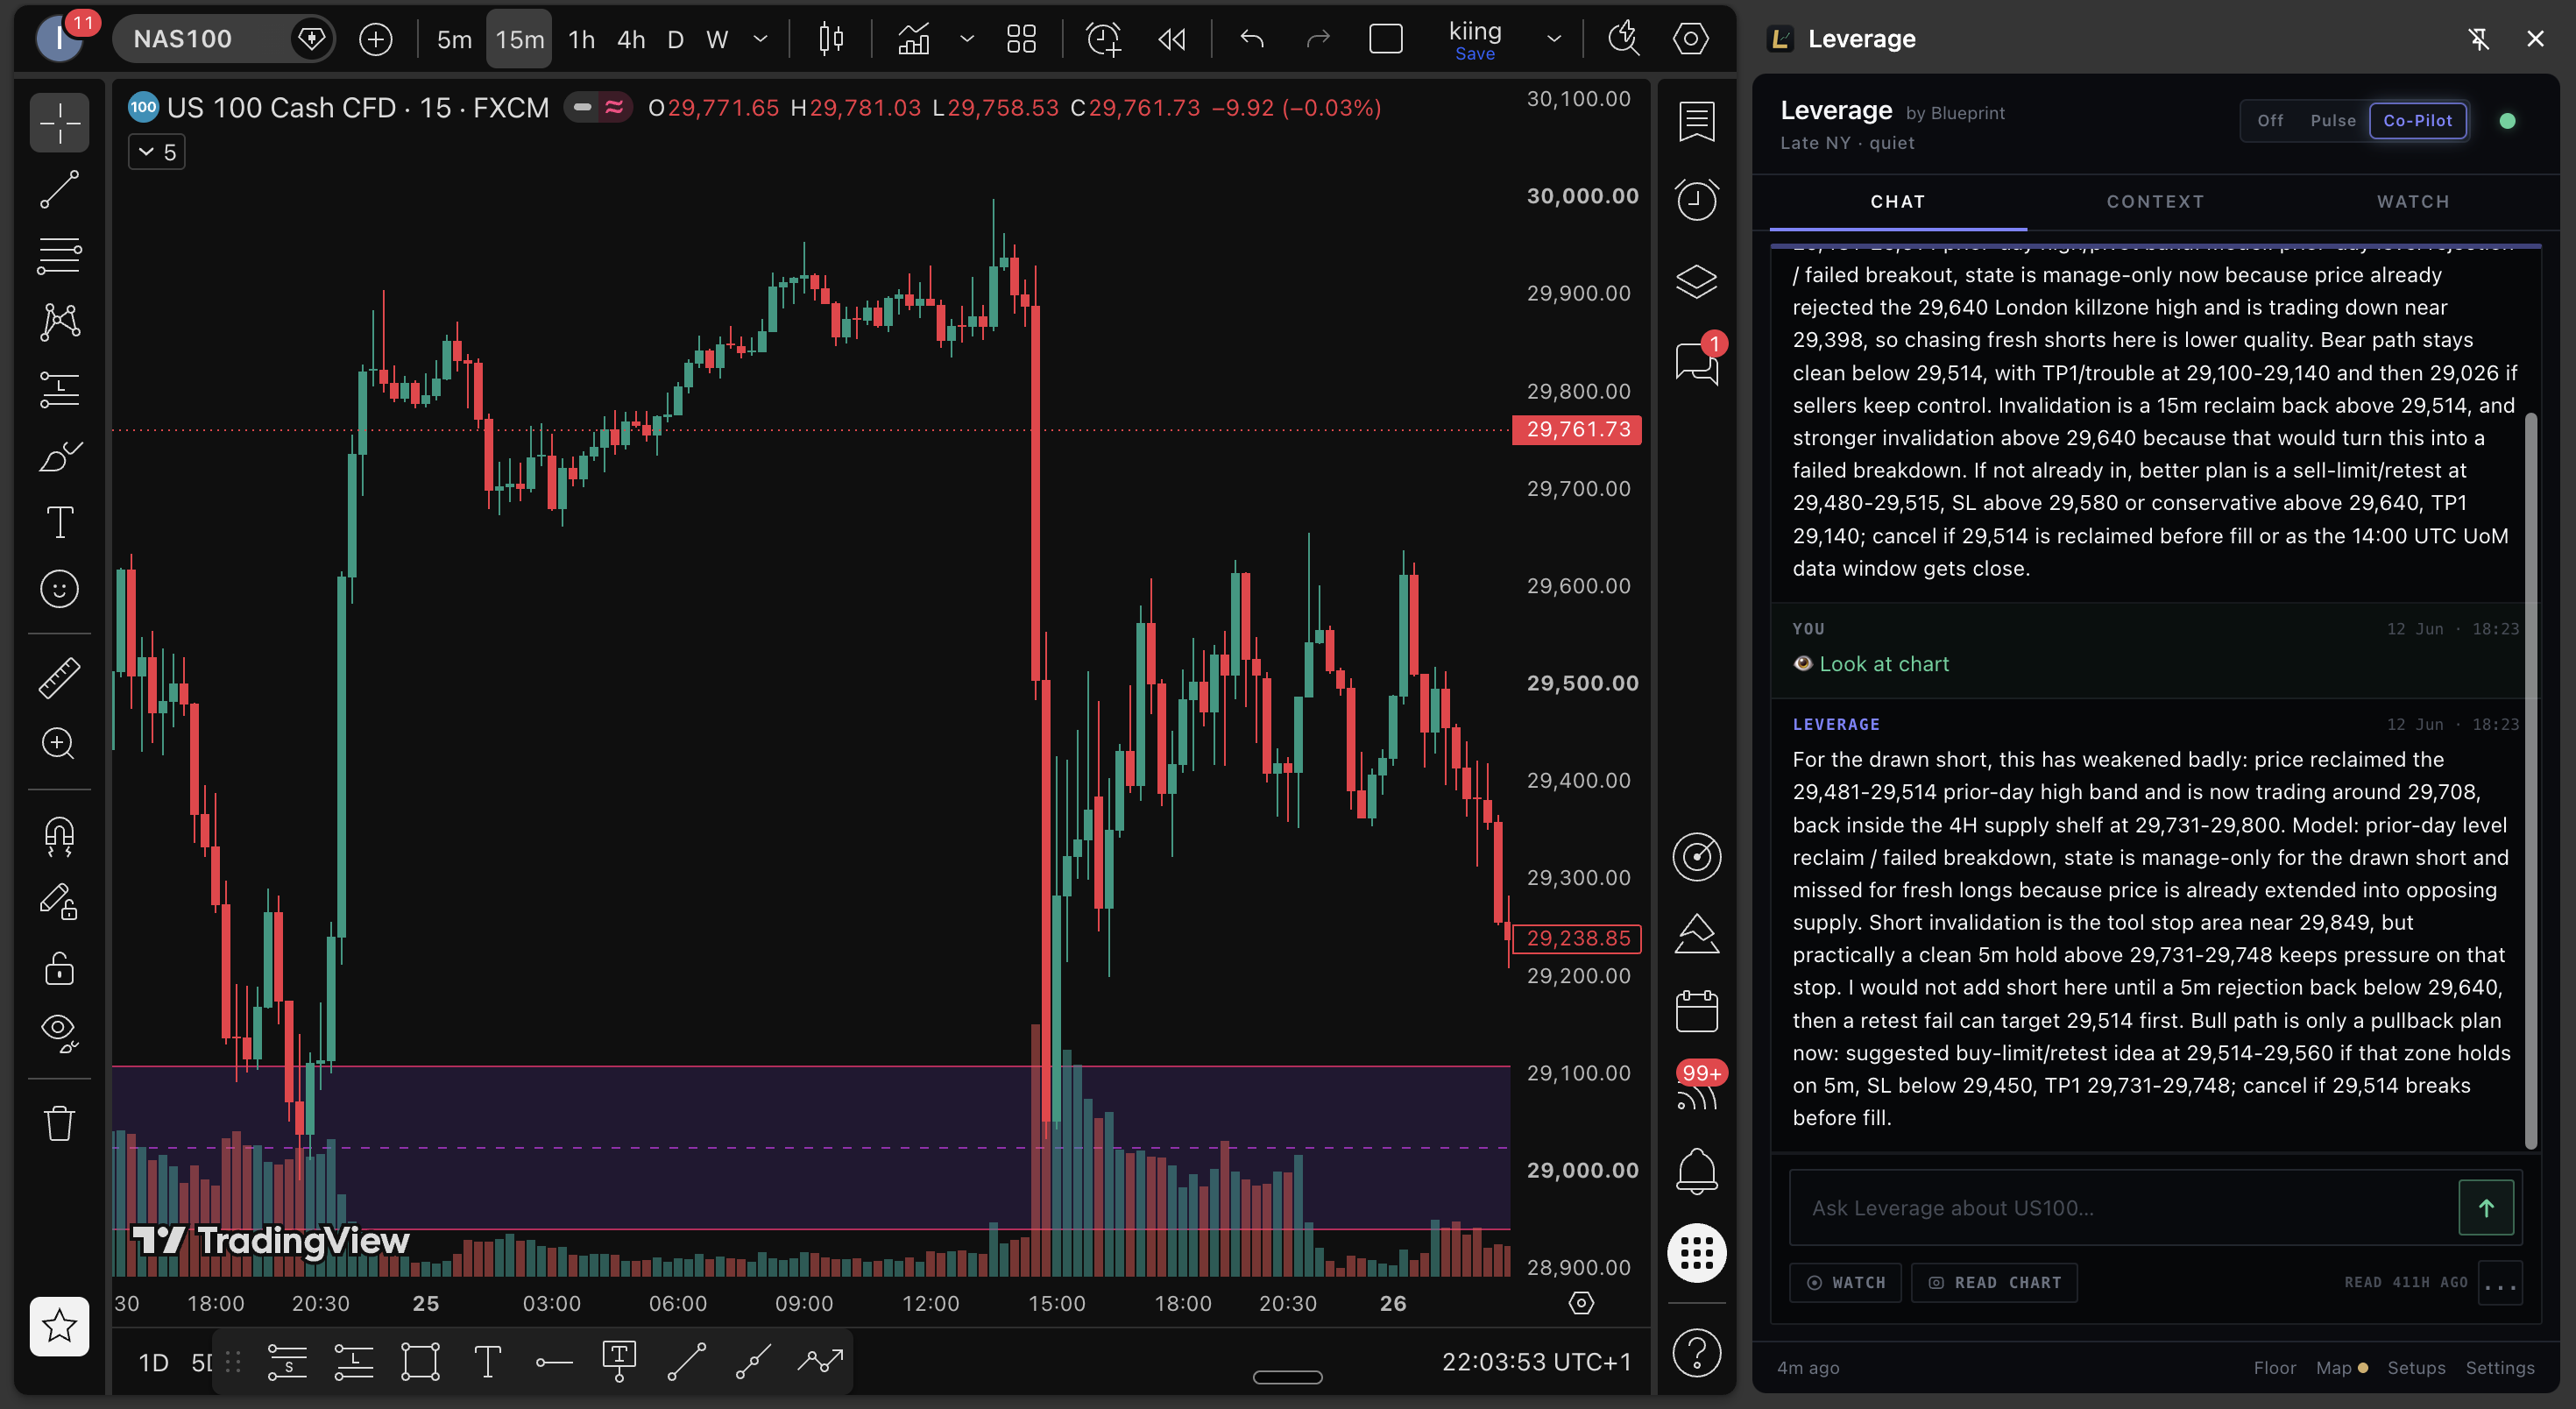Open the indicators menu
The width and height of the screenshot is (2576, 1409).
(x=914, y=40)
